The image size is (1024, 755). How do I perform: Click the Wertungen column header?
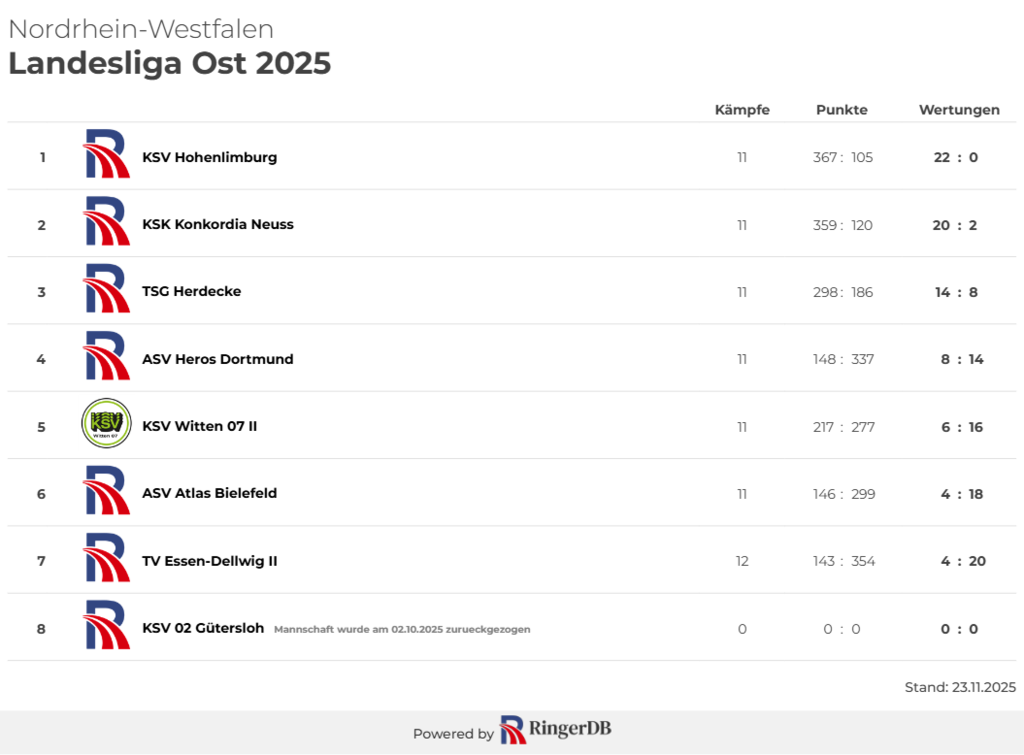pos(959,110)
